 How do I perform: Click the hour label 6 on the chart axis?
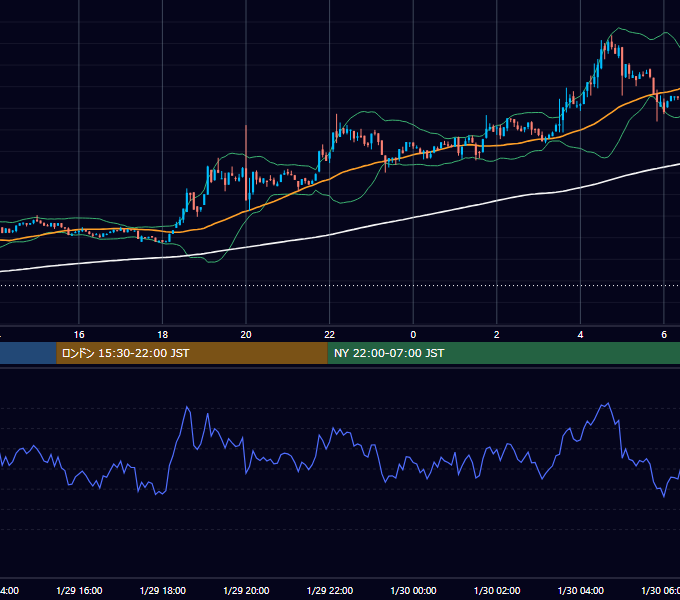click(x=664, y=335)
